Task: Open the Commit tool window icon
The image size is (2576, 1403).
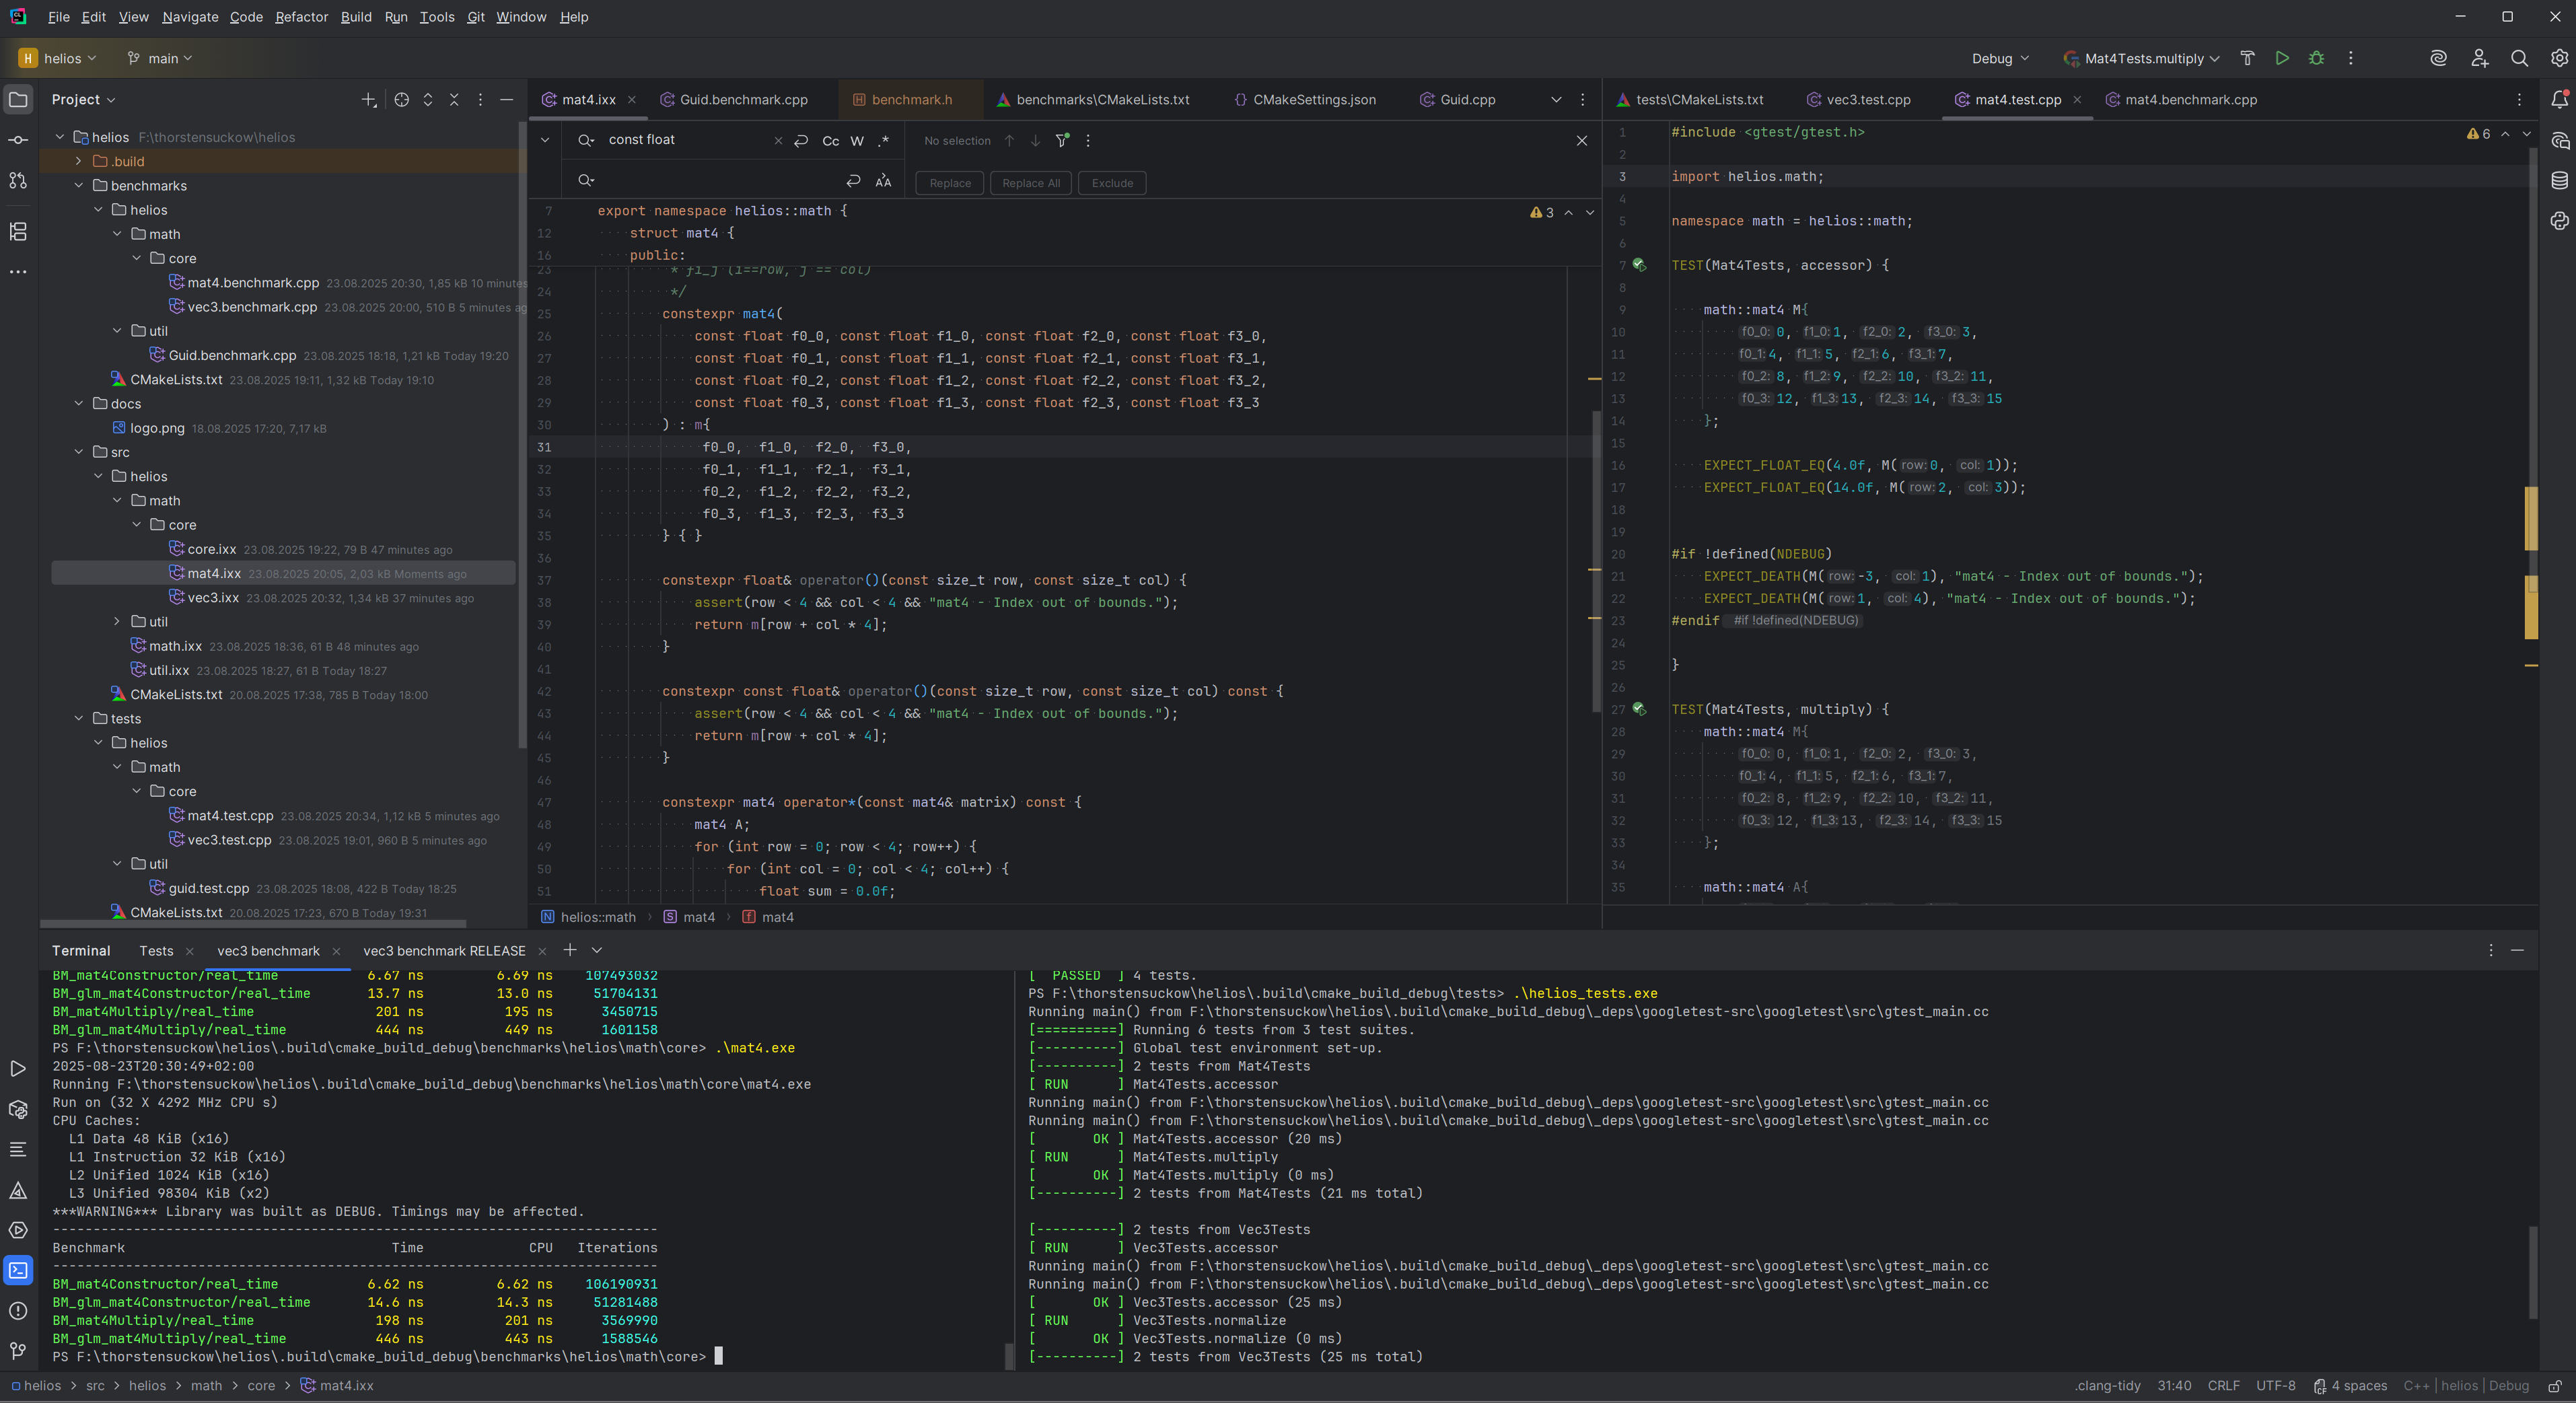Action: coord(18,140)
